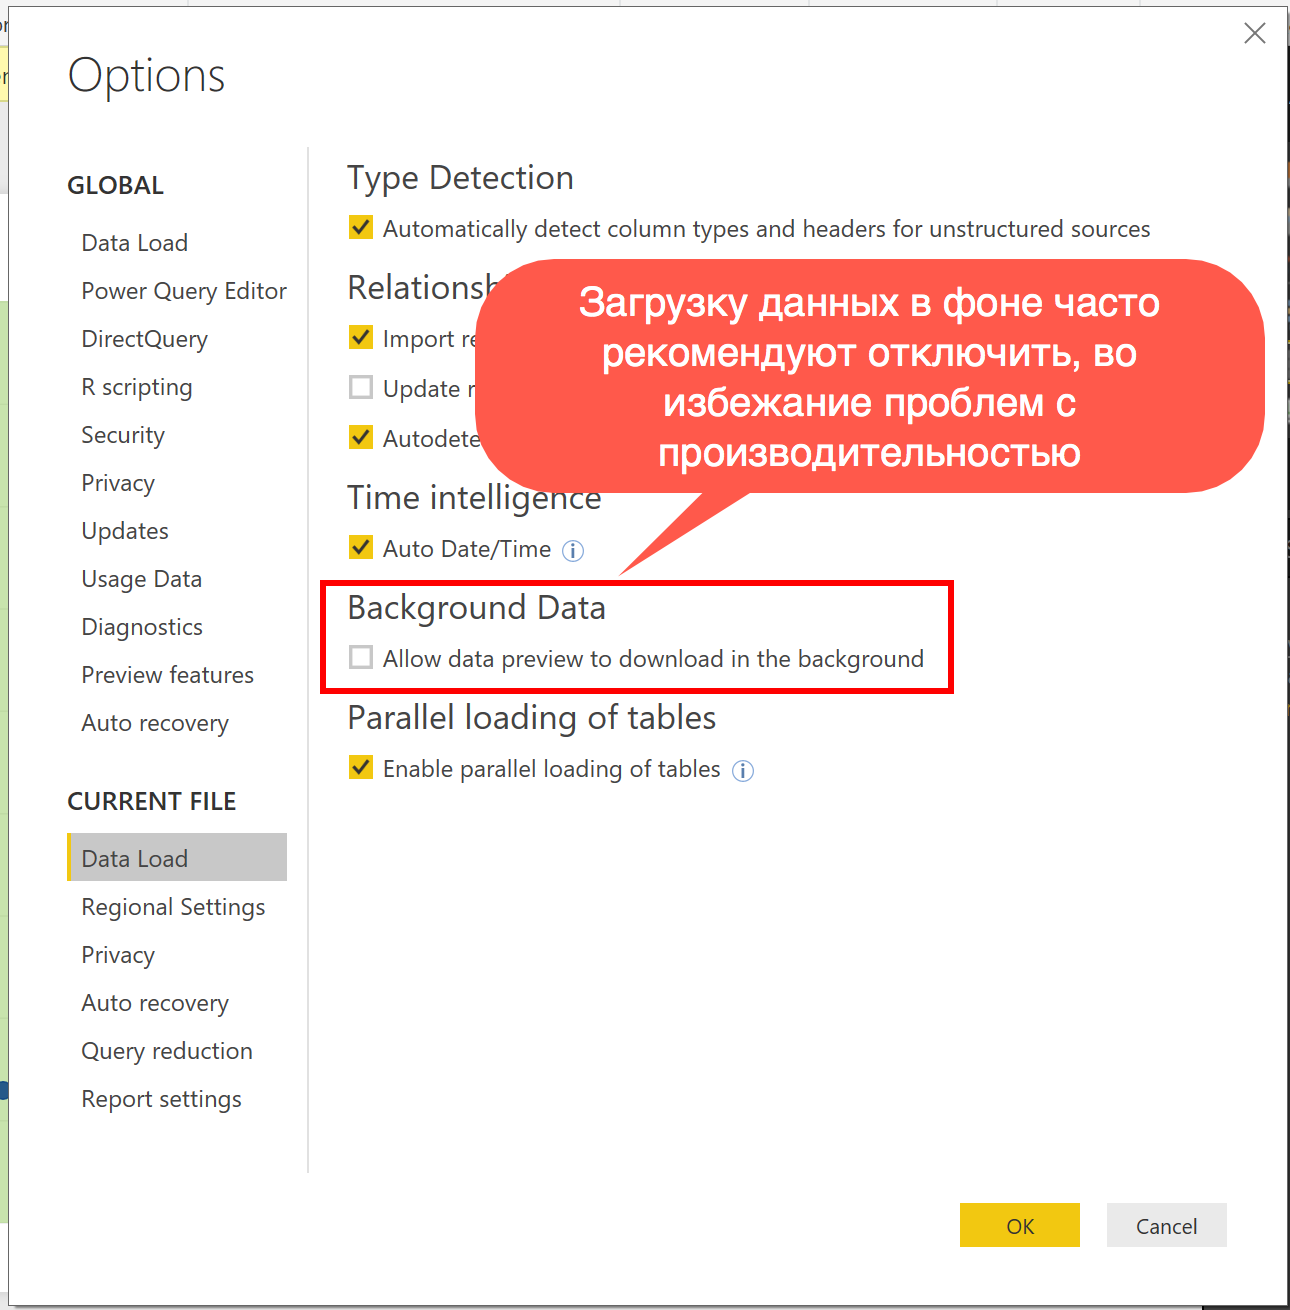
Task: Select Current File Privacy settings
Action: click(118, 955)
